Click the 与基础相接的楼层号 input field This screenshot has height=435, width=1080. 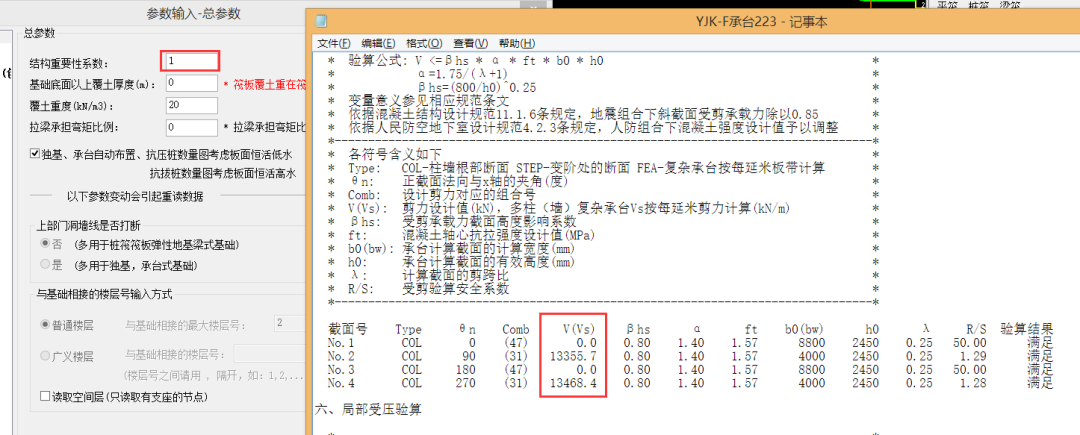point(269,354)
